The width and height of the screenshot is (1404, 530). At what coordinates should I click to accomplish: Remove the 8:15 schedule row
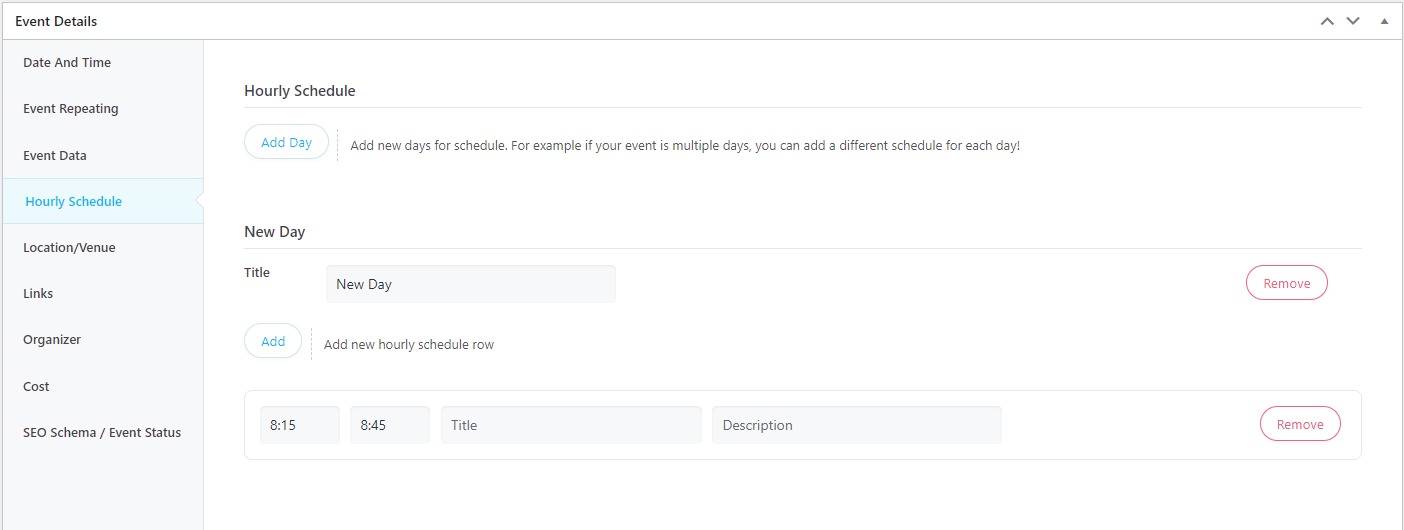(1300, 424)
